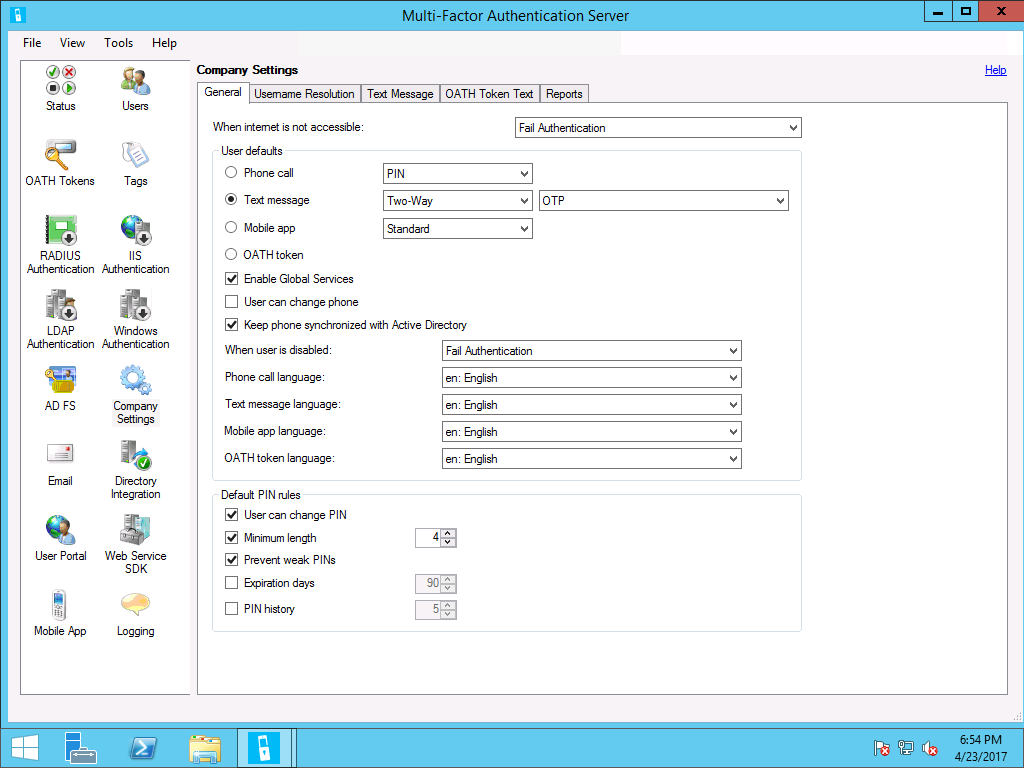Enable the User can change phone checkbox

tap(232, 302)
